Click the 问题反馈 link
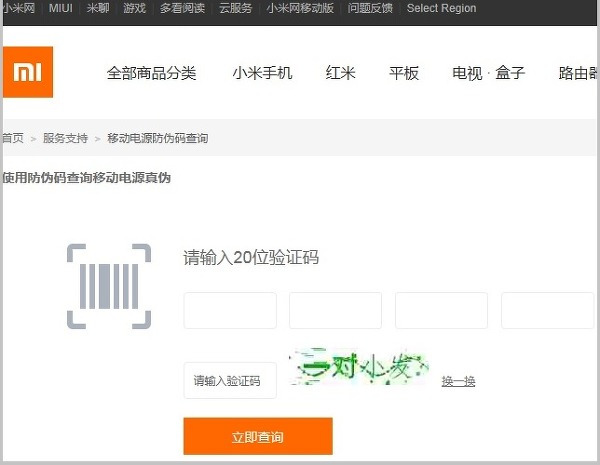Viewport: 600px width, 465px height. click(x=370, y=8)
